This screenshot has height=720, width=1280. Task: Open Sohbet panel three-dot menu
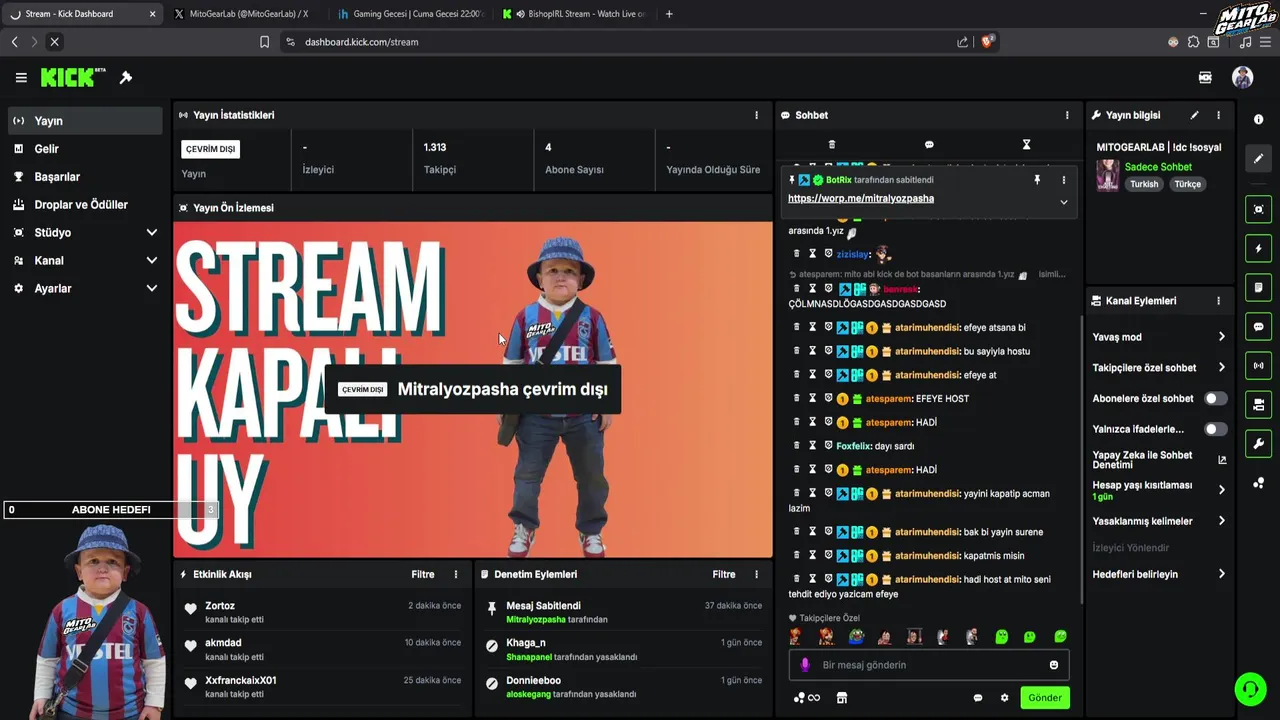click(1067, 115)
